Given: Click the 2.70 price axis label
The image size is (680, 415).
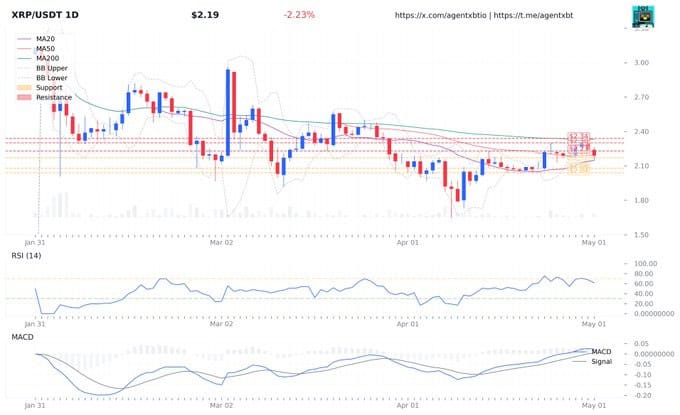Looking at the screenshot, I should (x=641, y=97).
